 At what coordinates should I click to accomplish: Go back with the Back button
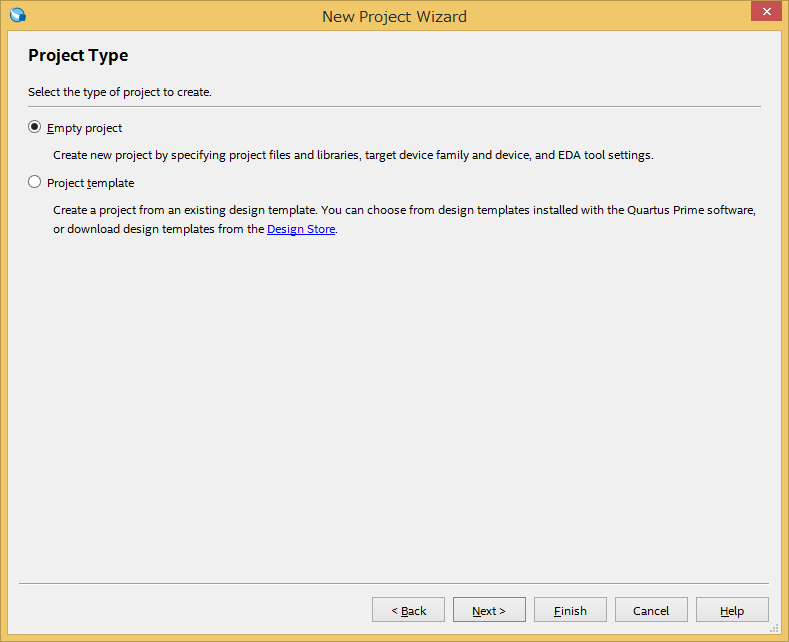408,610
